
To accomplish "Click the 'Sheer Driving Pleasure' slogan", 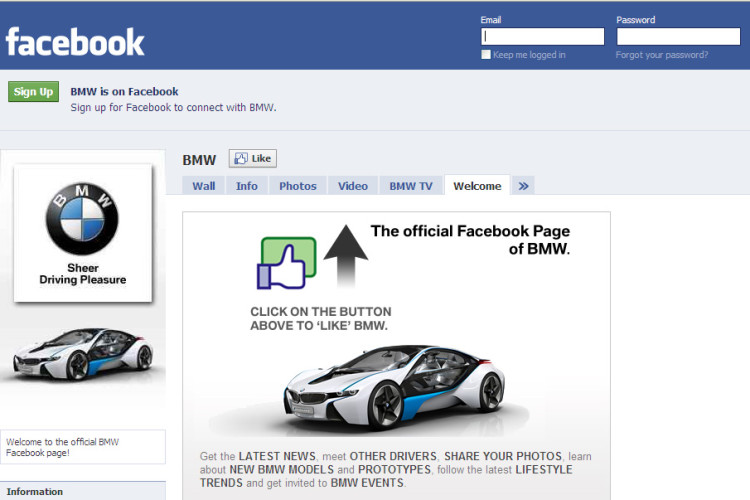I will coord(83,274).
